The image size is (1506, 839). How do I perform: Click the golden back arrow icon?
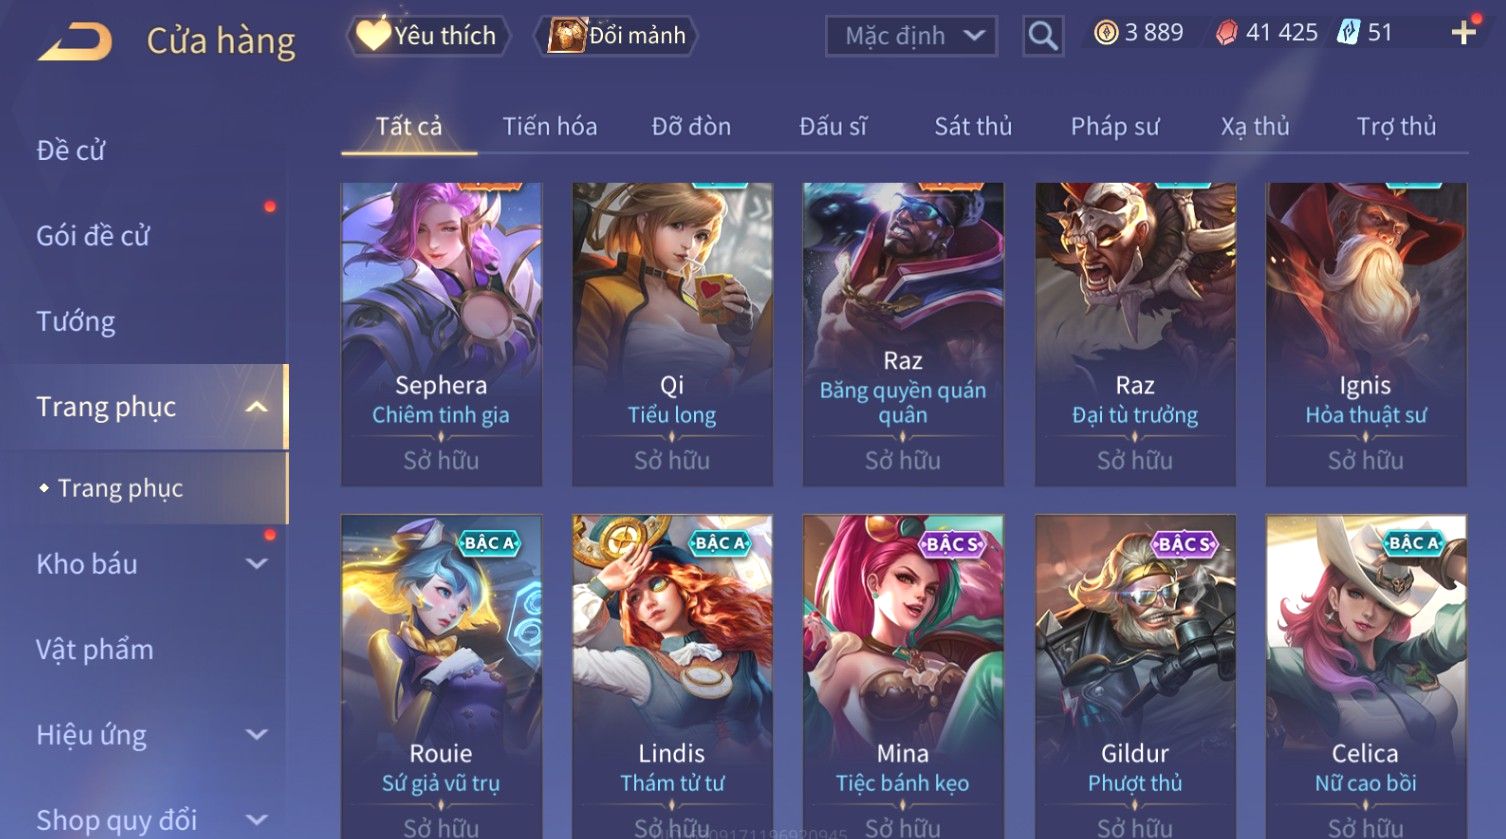75,42
